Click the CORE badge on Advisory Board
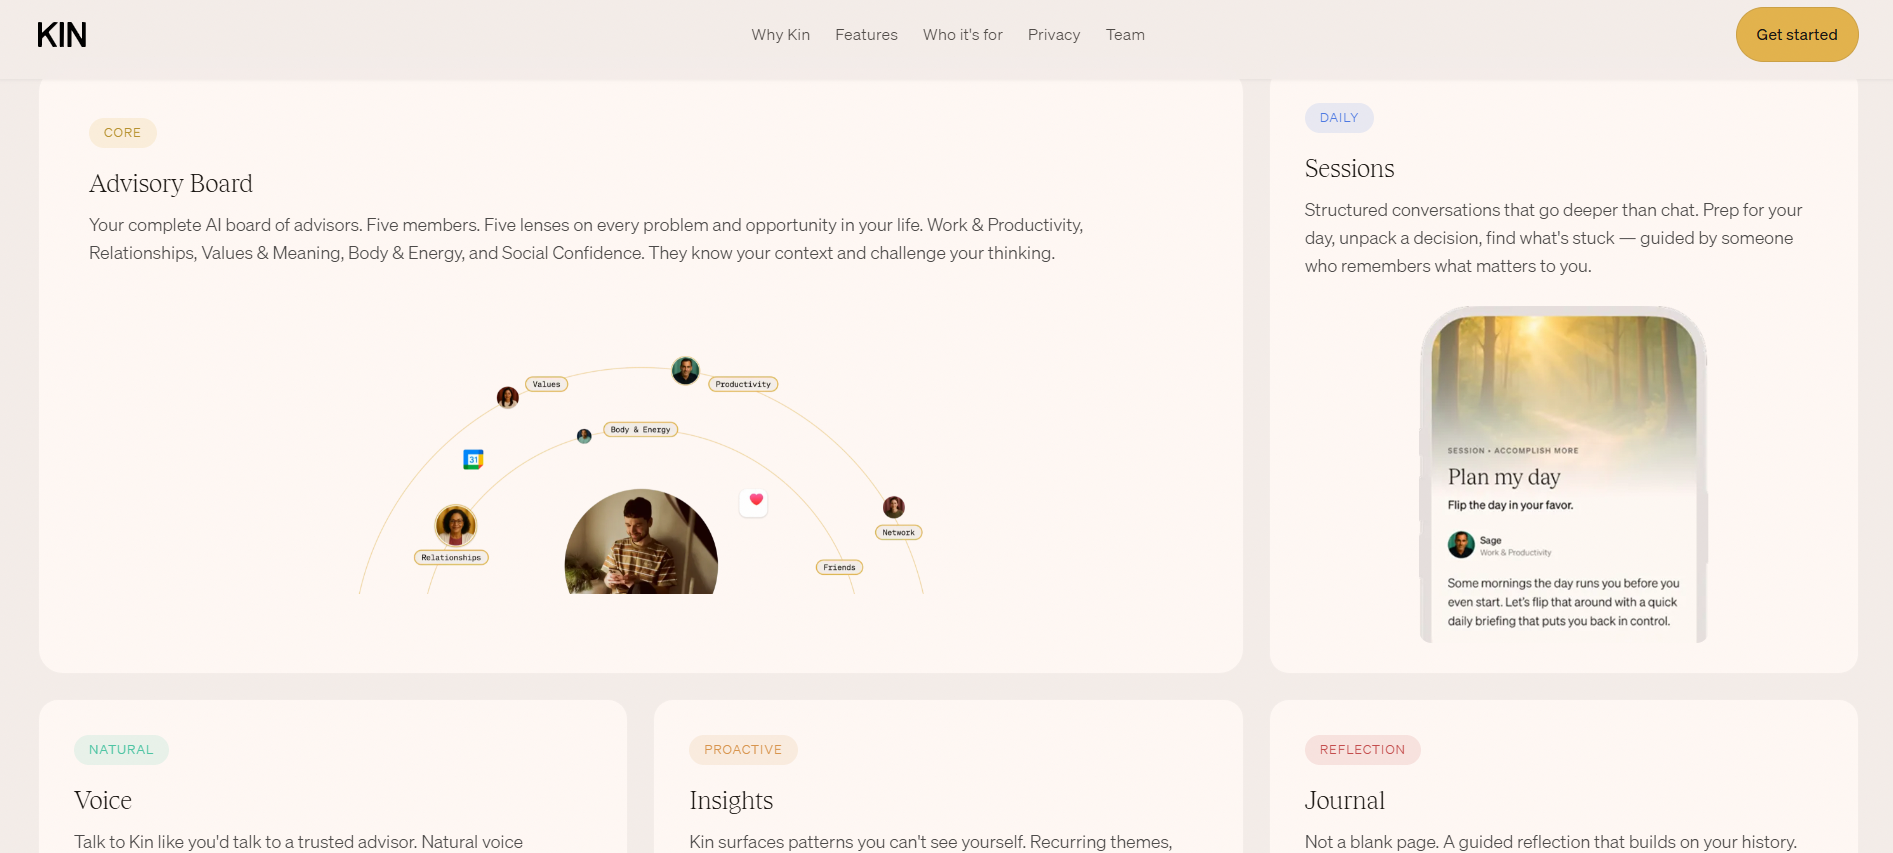Image resolution: width=1893 pixels, height=853 pixels. [123, 133]
